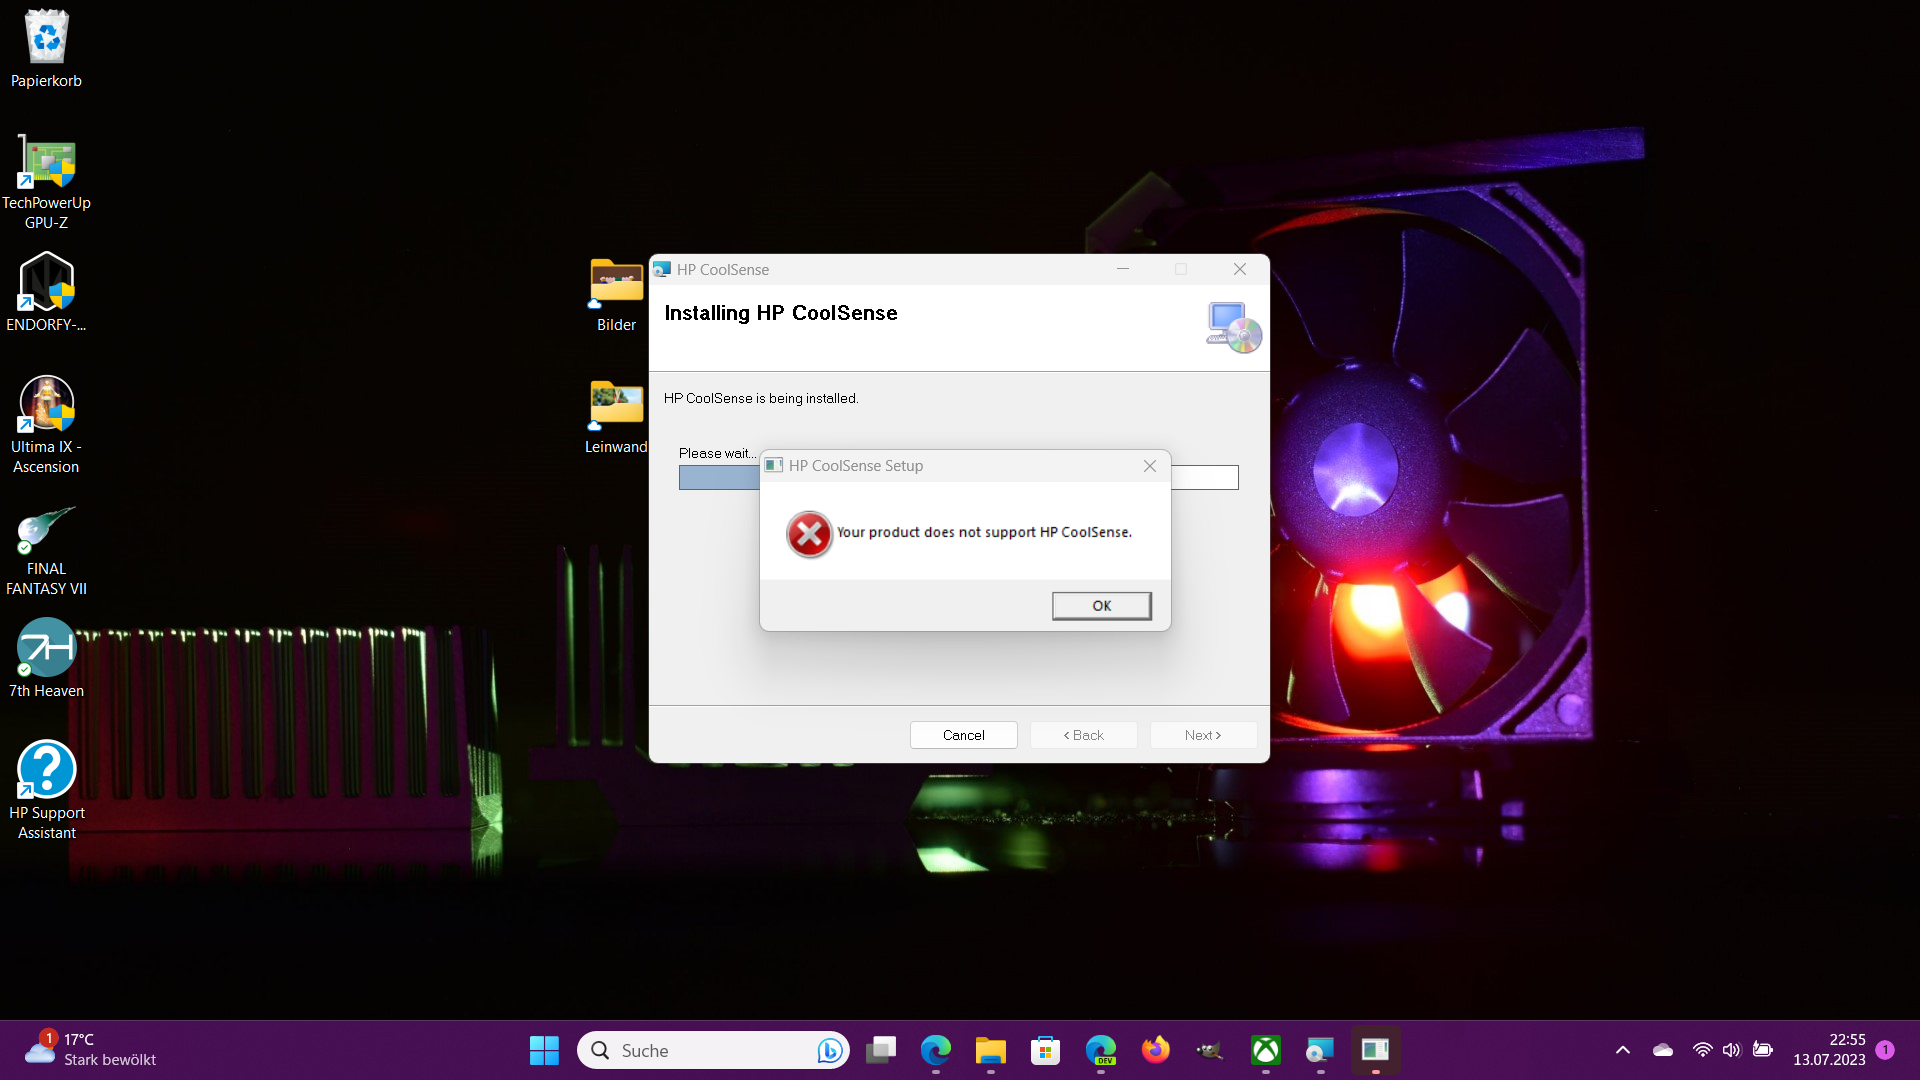
Task: Cancel the HP CoolSense installation
Action: coord(963,735)
